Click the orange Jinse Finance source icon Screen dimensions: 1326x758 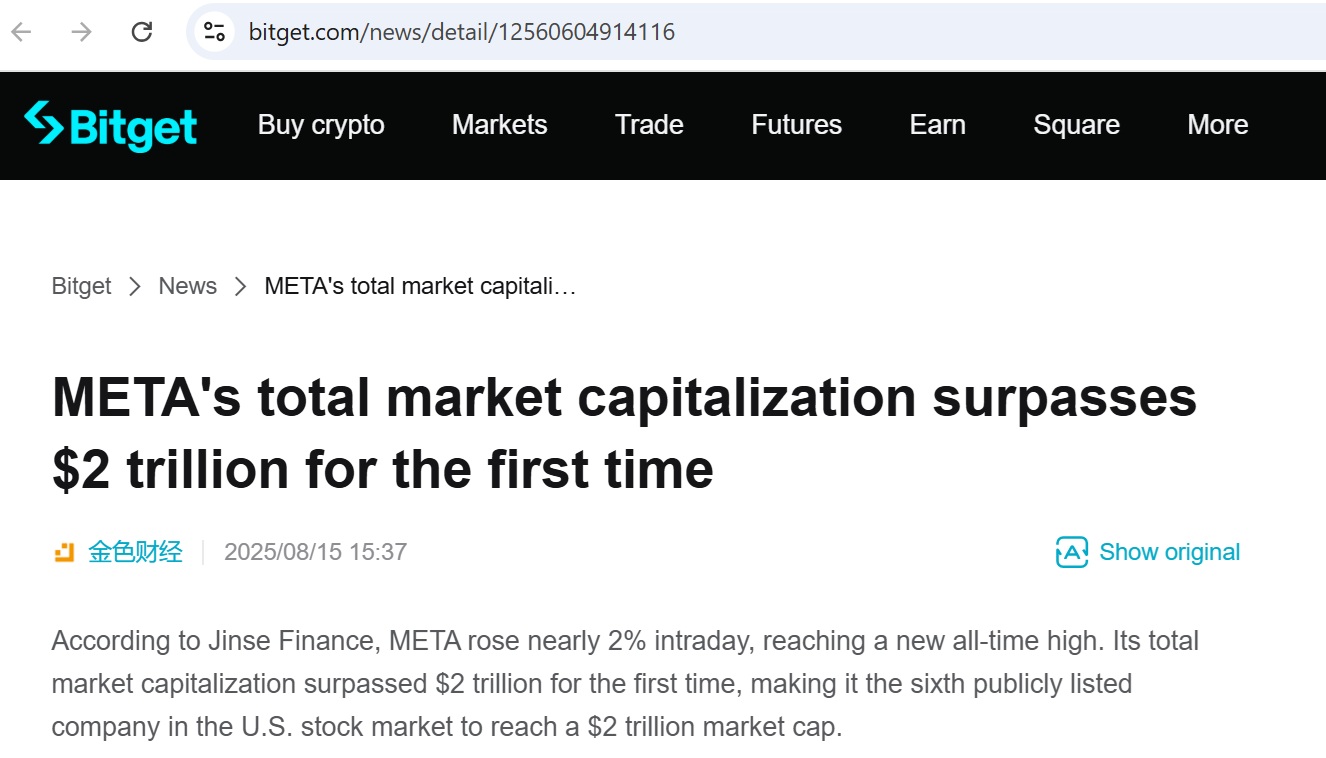[64, 552]
